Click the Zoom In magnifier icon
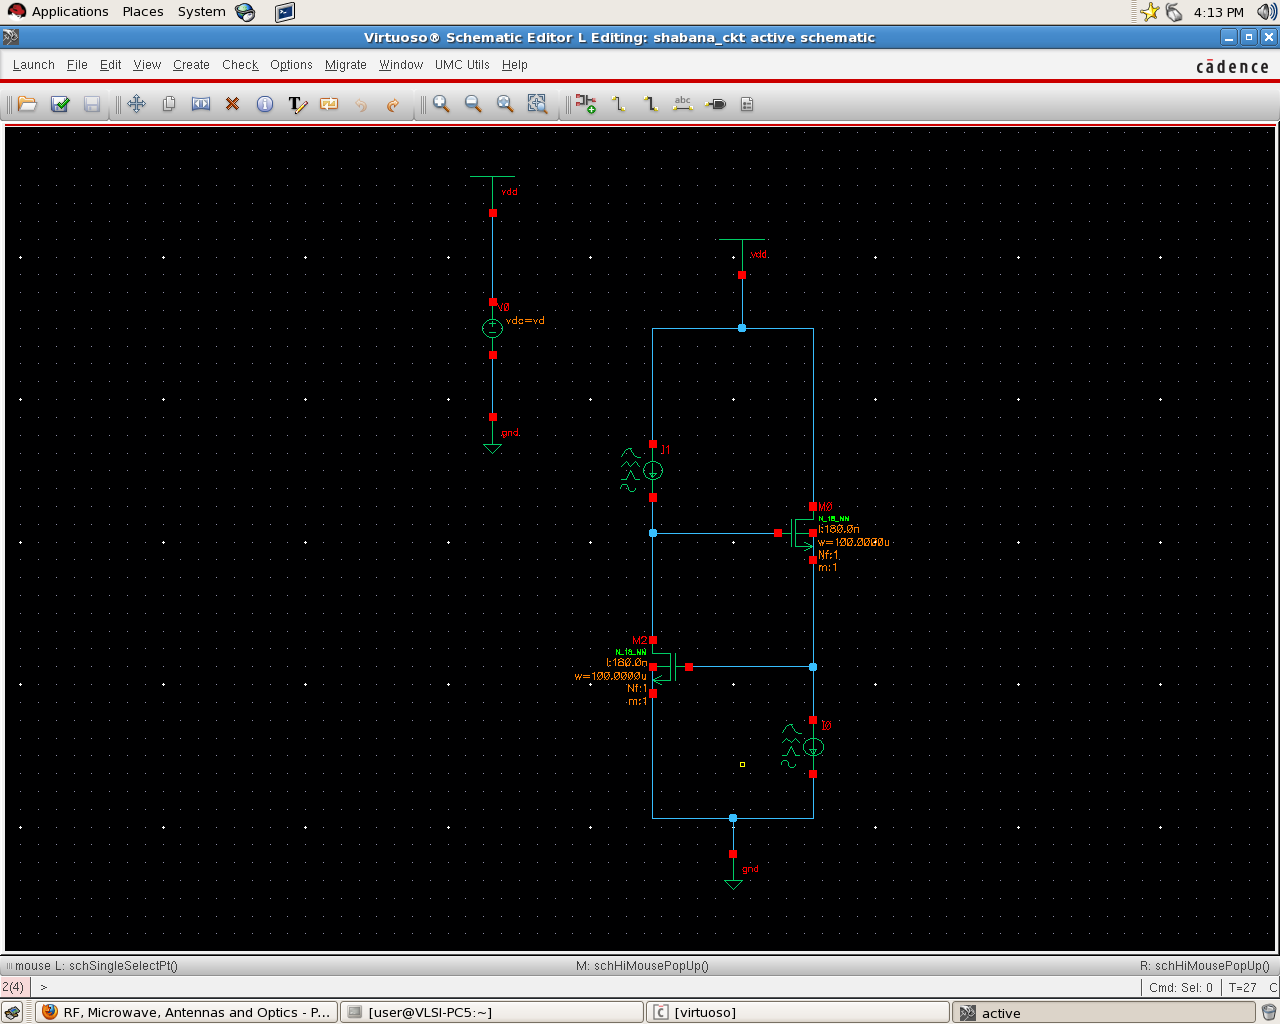Screen dimensions: 1280x1024 click(x=441, y=104)
